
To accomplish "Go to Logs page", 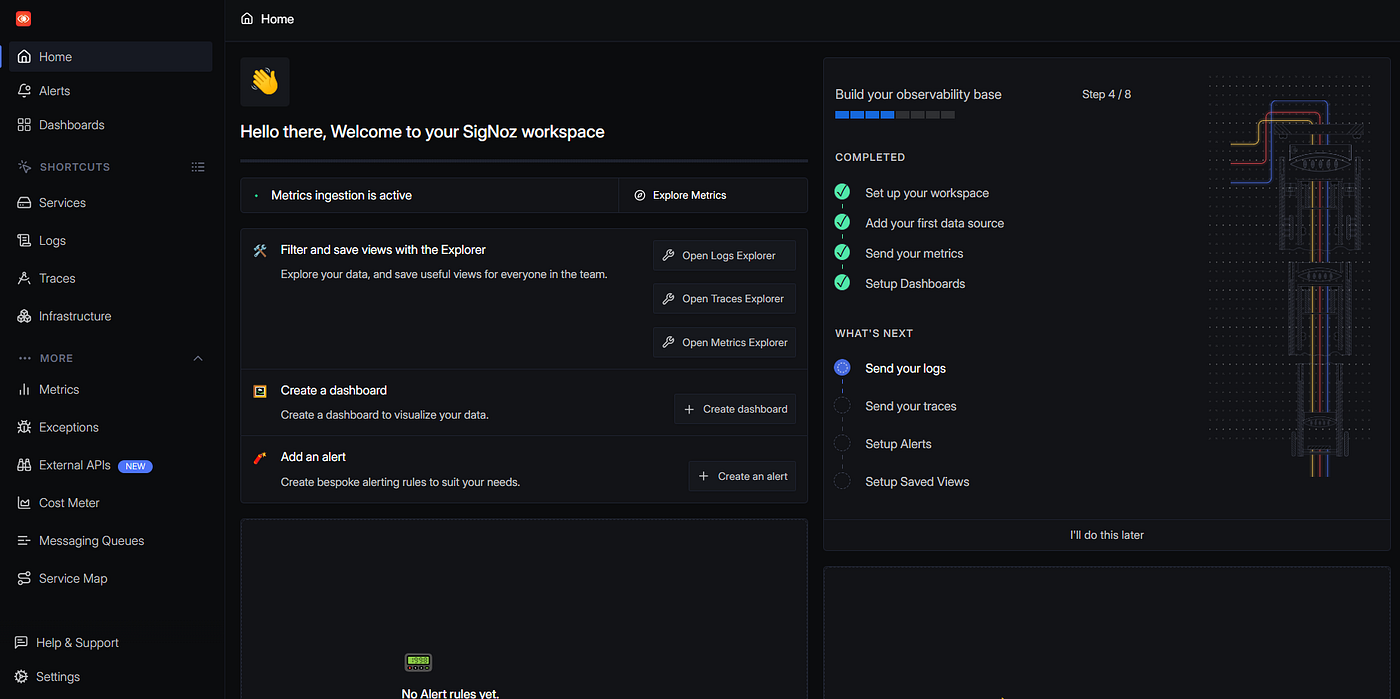I will [x=111, y=241].
